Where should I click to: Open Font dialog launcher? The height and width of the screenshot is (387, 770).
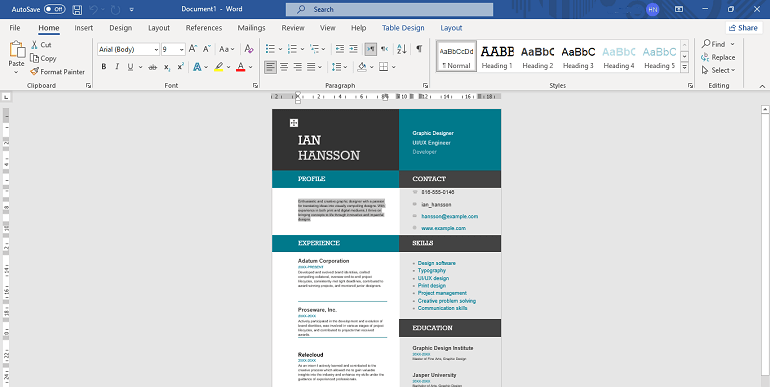tap(255, 85)
